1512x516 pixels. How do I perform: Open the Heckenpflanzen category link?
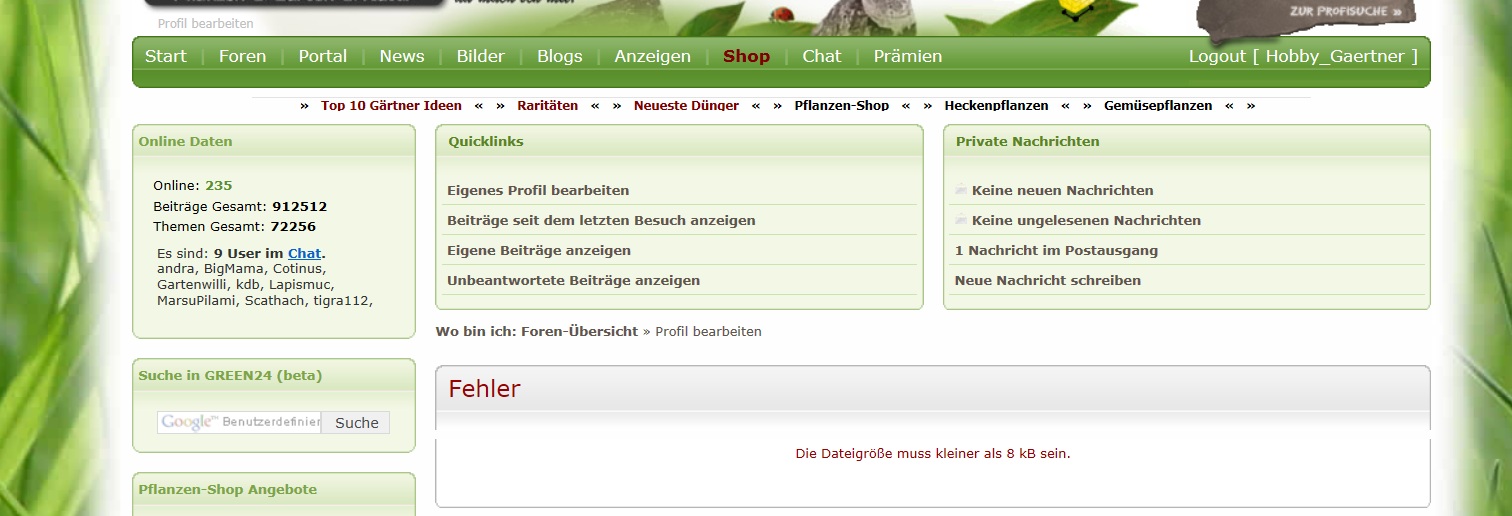pyautogui.click(x=996, y=105)
